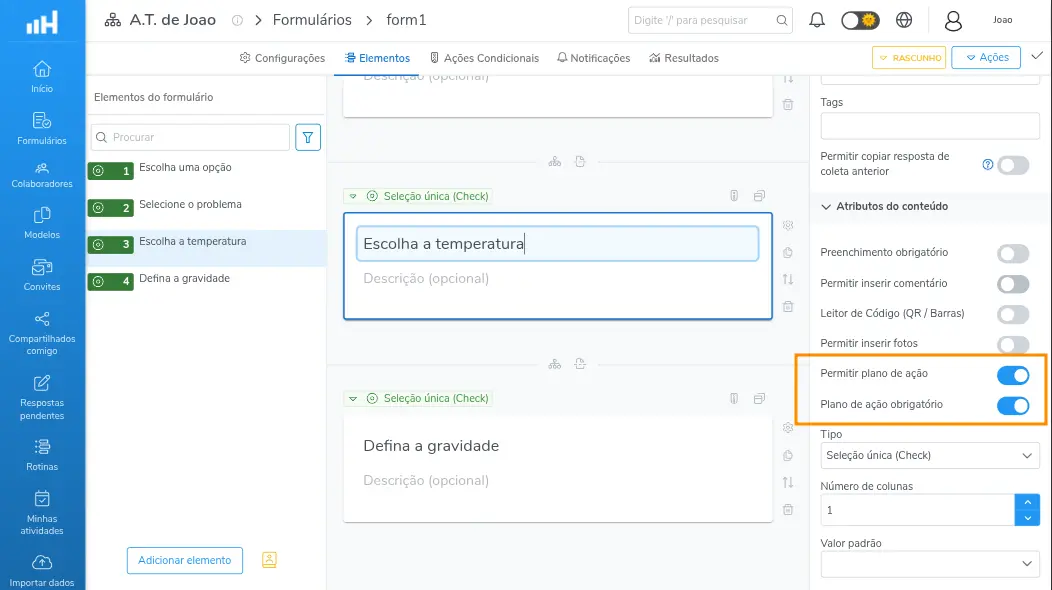Switch to the Elementos tab
Screen dimensions: 1052x590
click(377, 58)
